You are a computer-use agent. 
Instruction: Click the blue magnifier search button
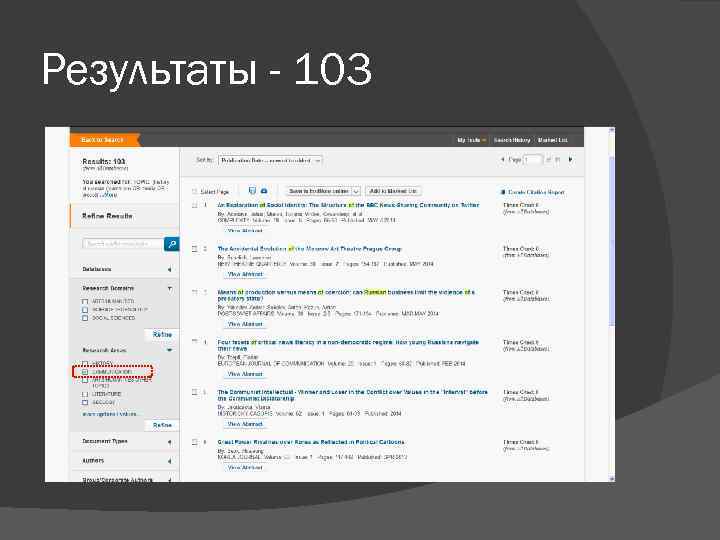[x=171, y=244]
